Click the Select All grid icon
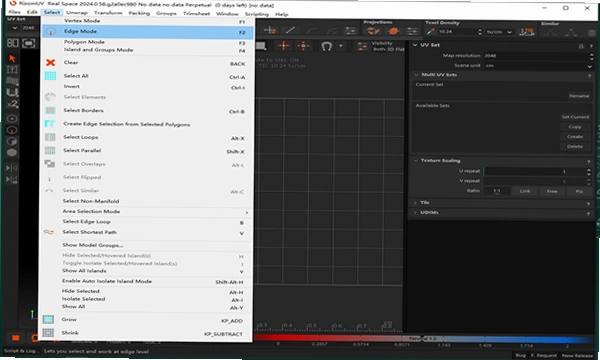Viewport: 600px width, 360px height. 50,76
